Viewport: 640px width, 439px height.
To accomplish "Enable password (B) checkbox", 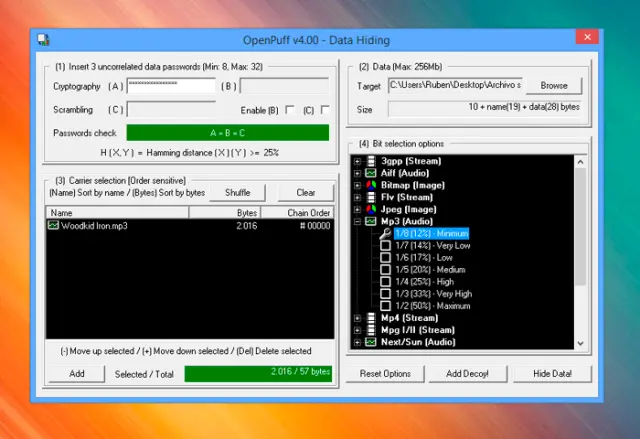I will click(x=289, y=110).
